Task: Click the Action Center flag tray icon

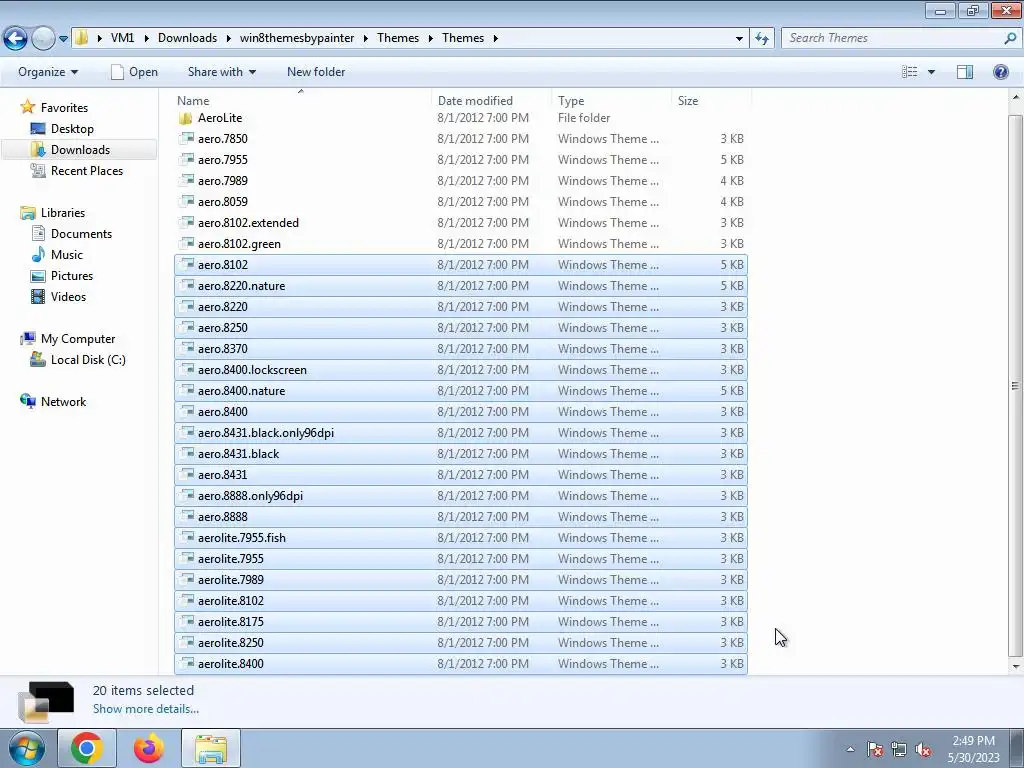Action: (875, 749)
